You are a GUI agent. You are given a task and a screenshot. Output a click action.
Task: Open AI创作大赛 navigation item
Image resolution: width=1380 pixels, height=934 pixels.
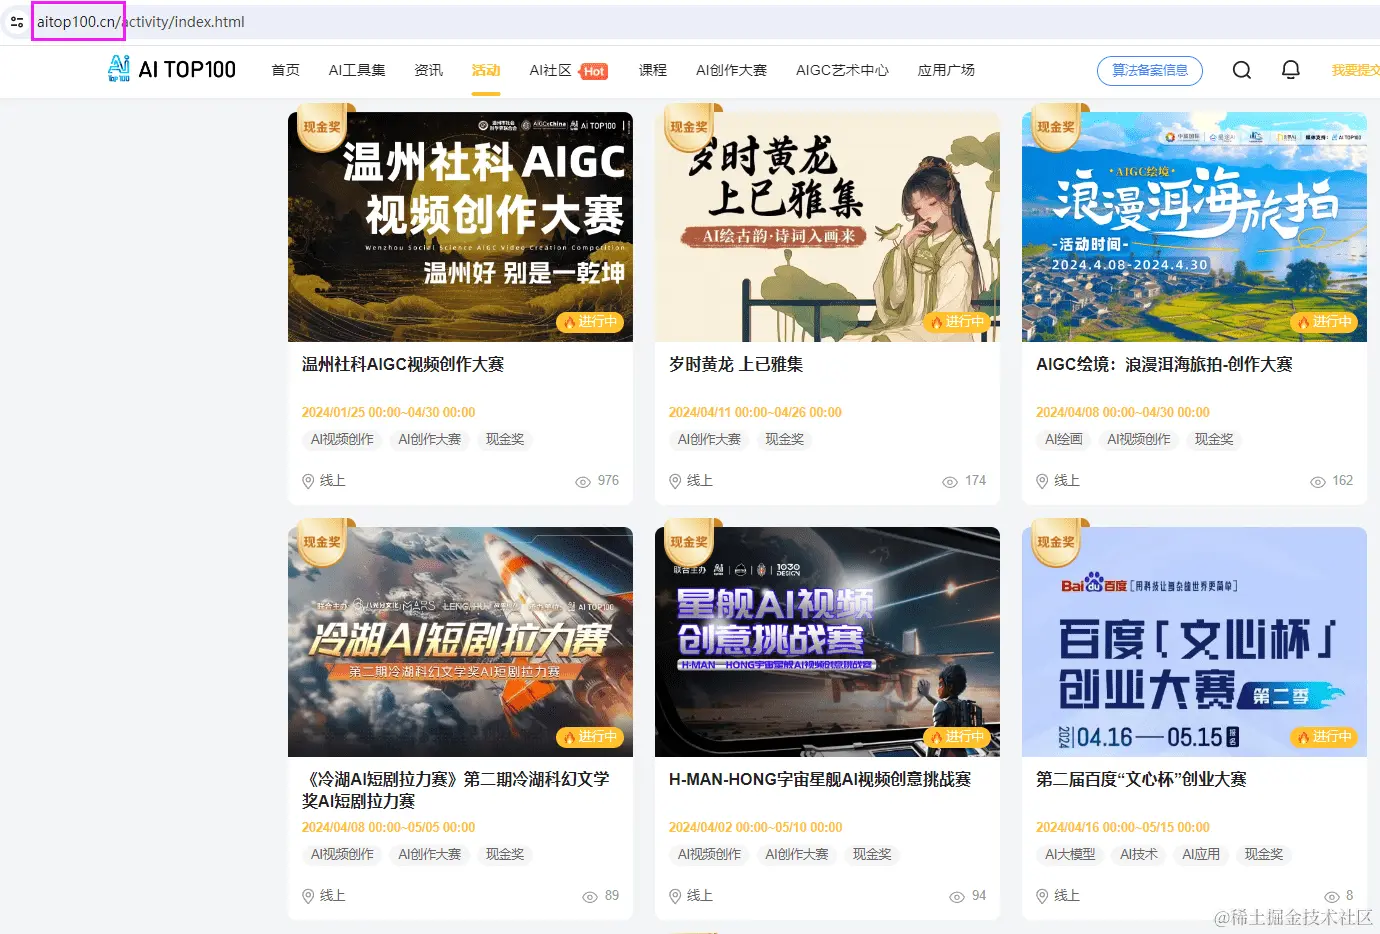[x=731, y=70]
